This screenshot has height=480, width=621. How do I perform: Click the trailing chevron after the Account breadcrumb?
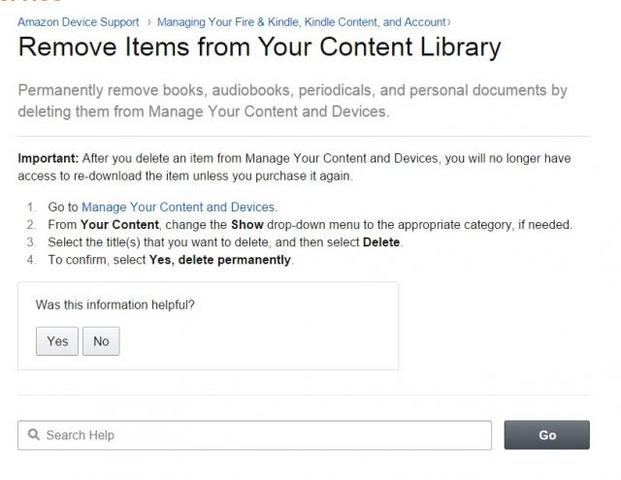click(449, 22)
